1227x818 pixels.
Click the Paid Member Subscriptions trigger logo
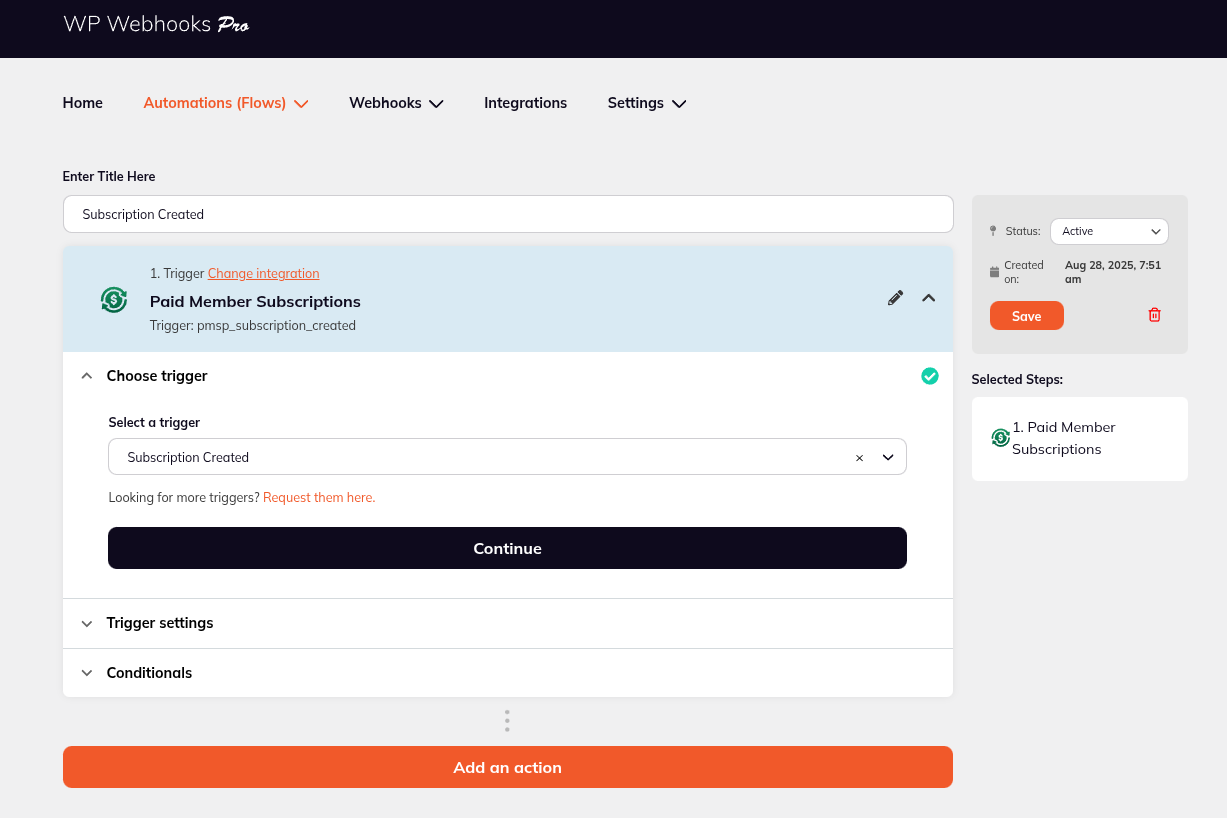pos(114,299)
